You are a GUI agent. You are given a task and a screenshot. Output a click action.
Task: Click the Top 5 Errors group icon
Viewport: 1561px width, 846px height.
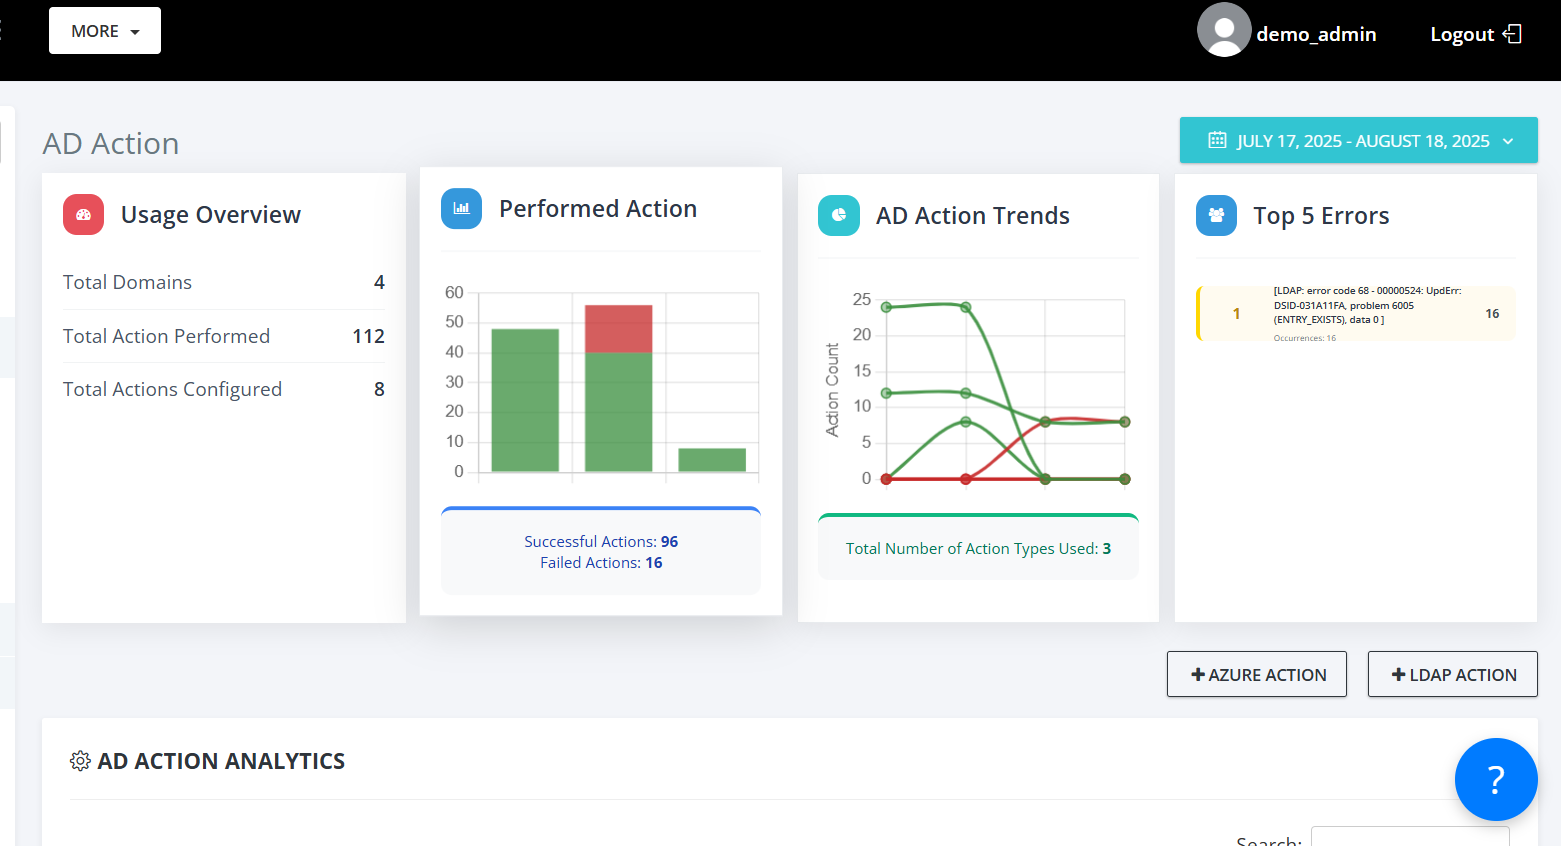tap(1216, 215)
